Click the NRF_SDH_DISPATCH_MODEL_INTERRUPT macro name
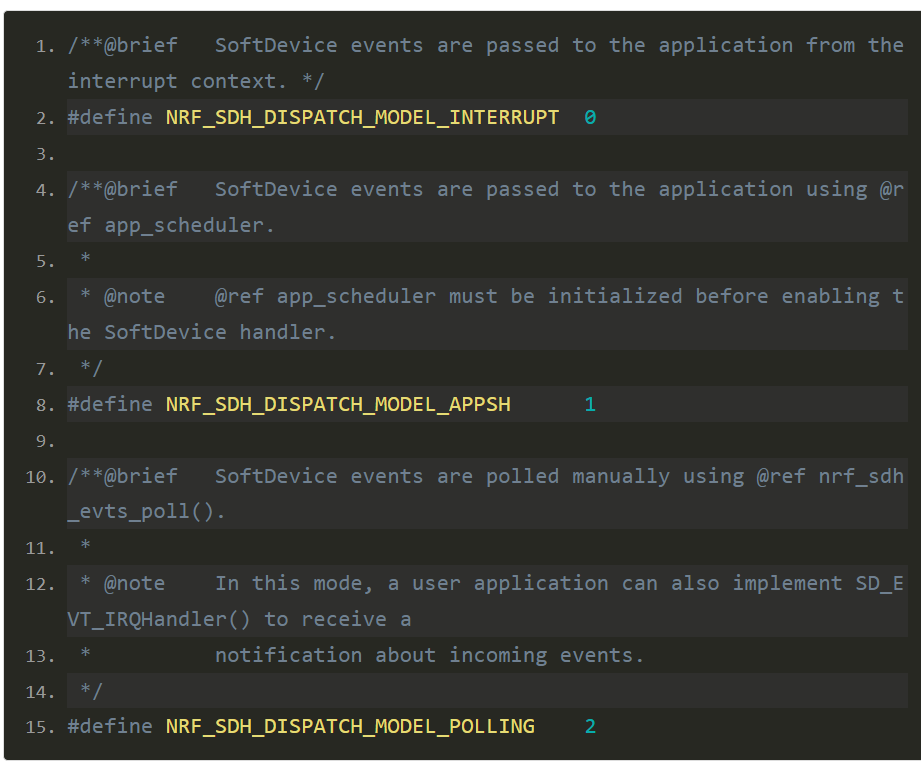921x764 pixels. [362, 117]
